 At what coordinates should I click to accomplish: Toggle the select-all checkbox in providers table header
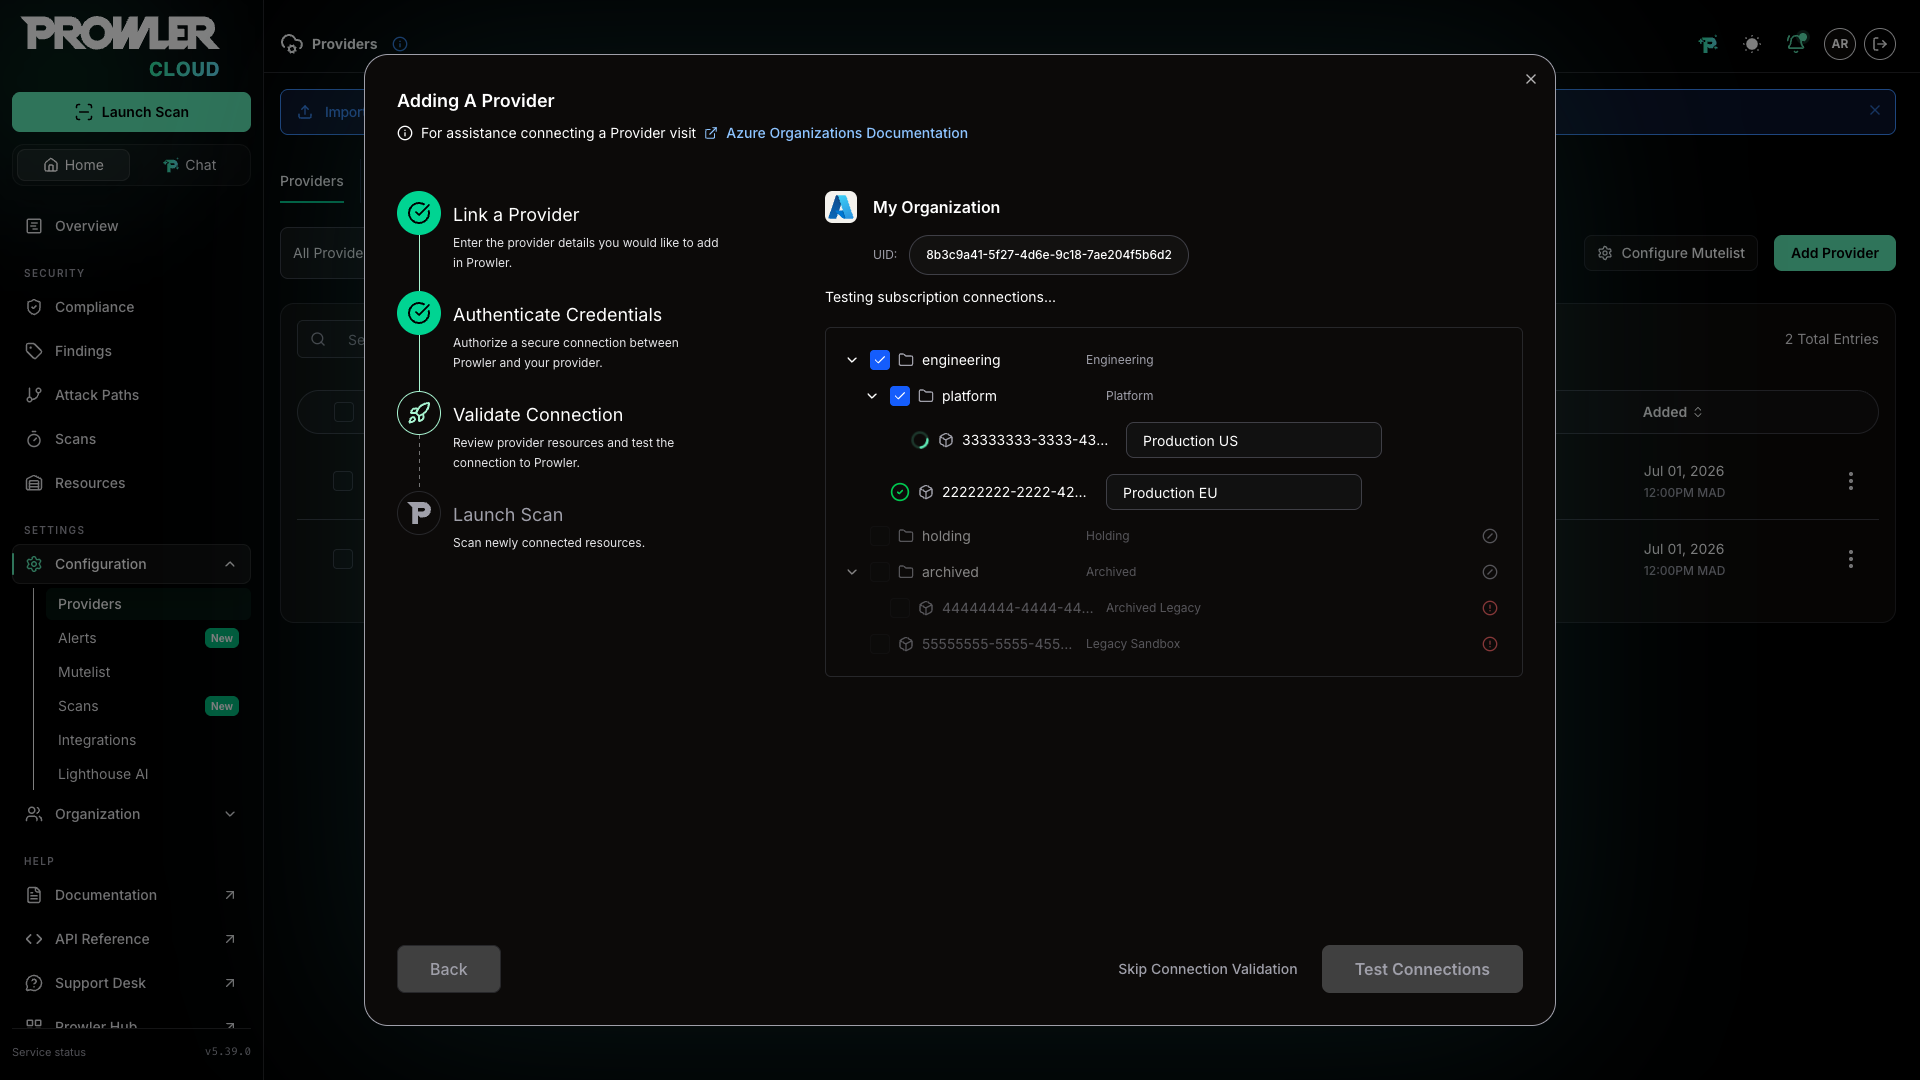(344, 412)
